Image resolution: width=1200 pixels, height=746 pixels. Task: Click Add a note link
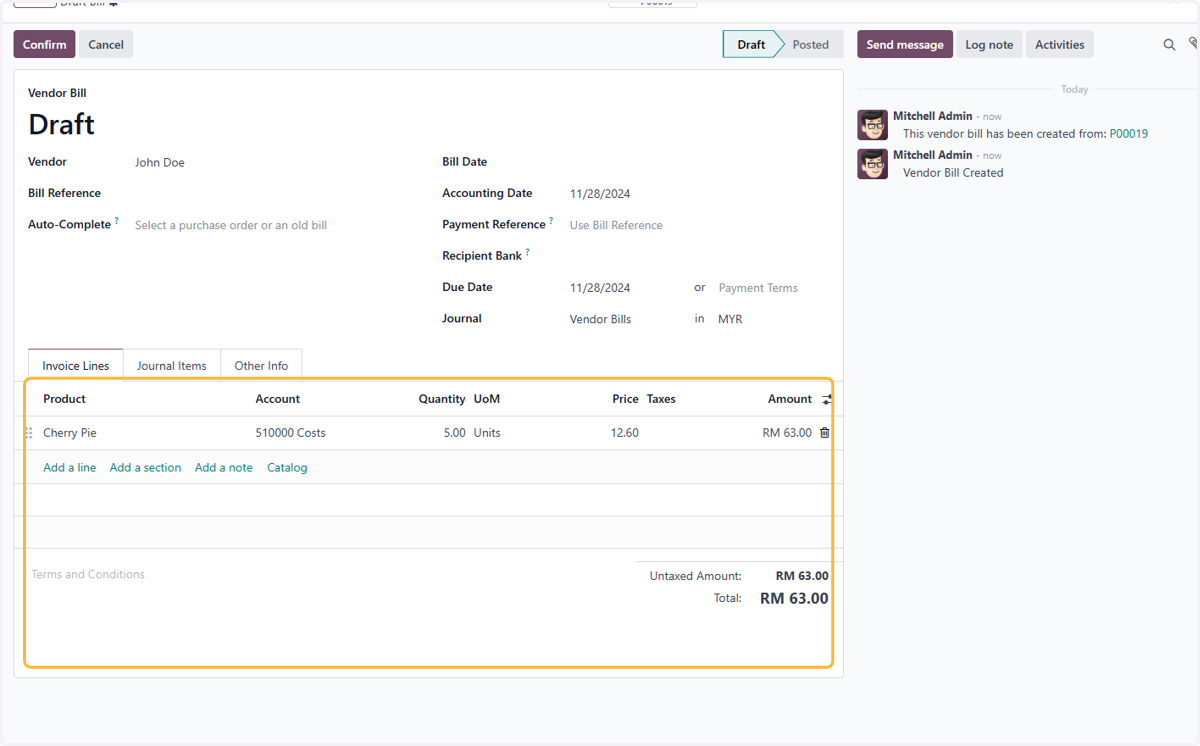(224, 467)
